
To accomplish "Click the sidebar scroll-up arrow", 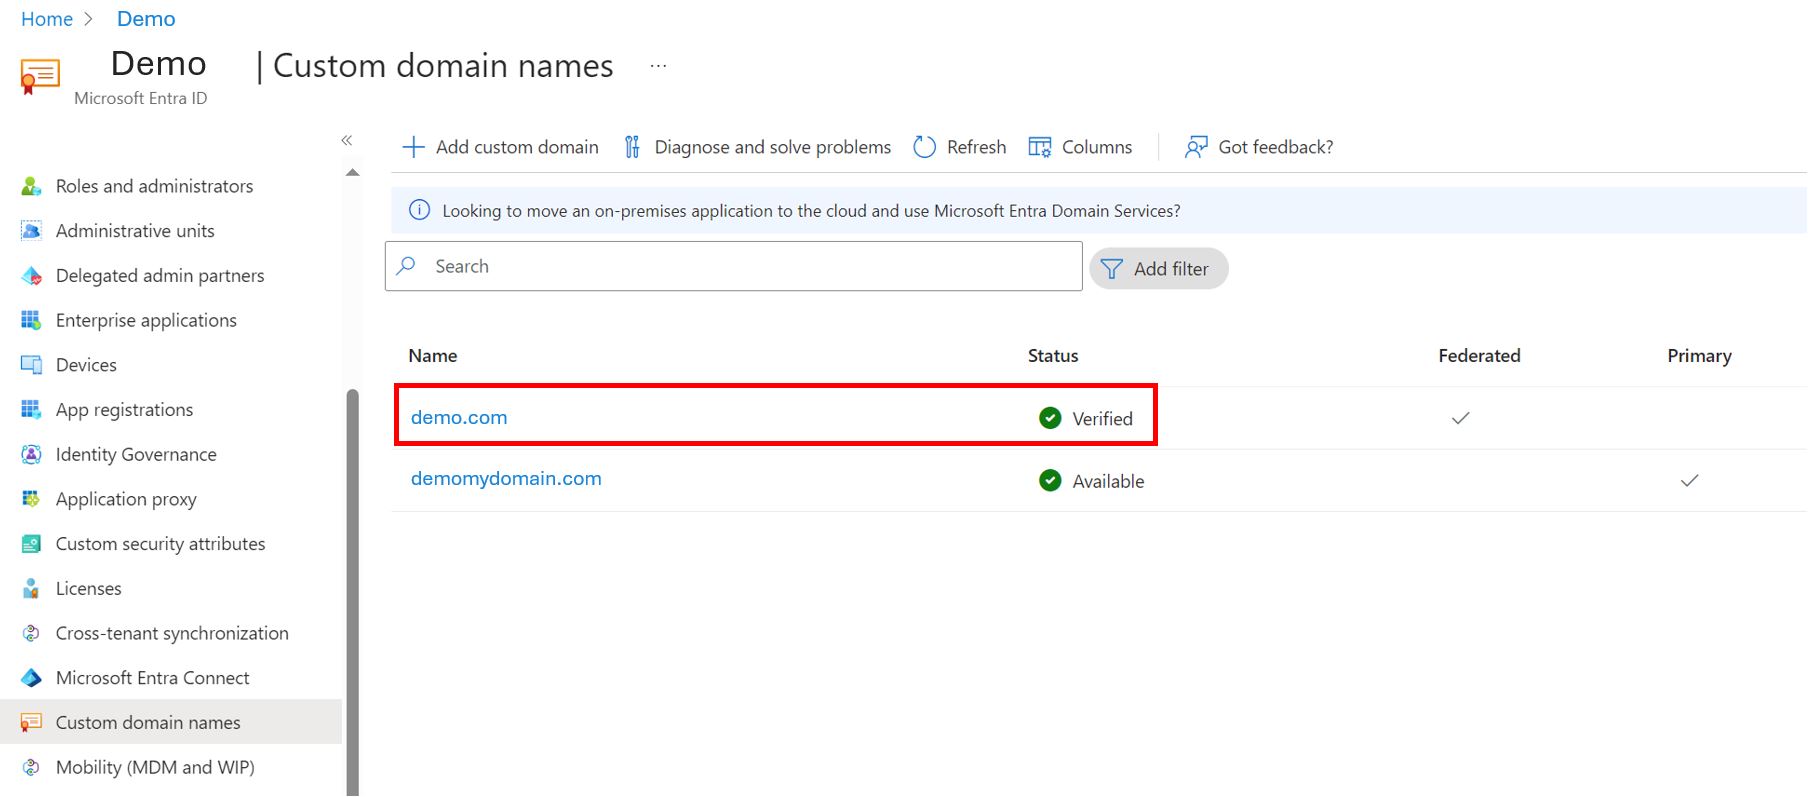I will click(352, 173).
